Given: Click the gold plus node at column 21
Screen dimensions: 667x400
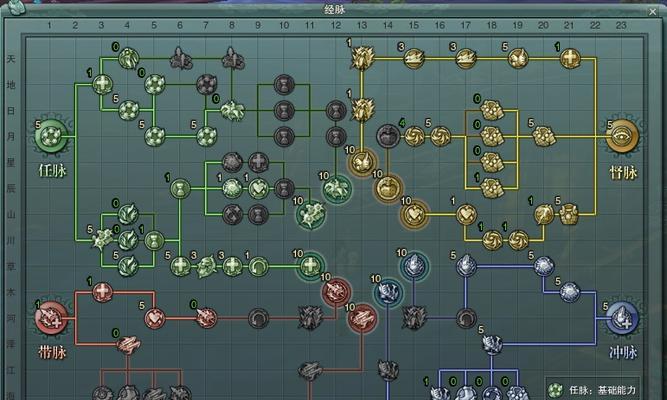Looking at the screenshot, I should click(570, 58).
